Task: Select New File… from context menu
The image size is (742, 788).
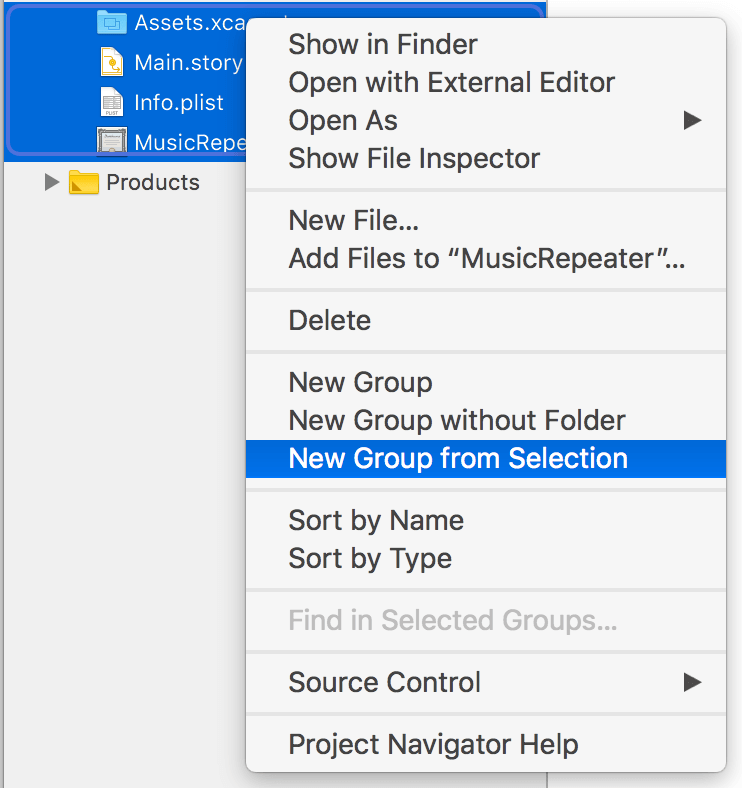Action: point(354,220)
